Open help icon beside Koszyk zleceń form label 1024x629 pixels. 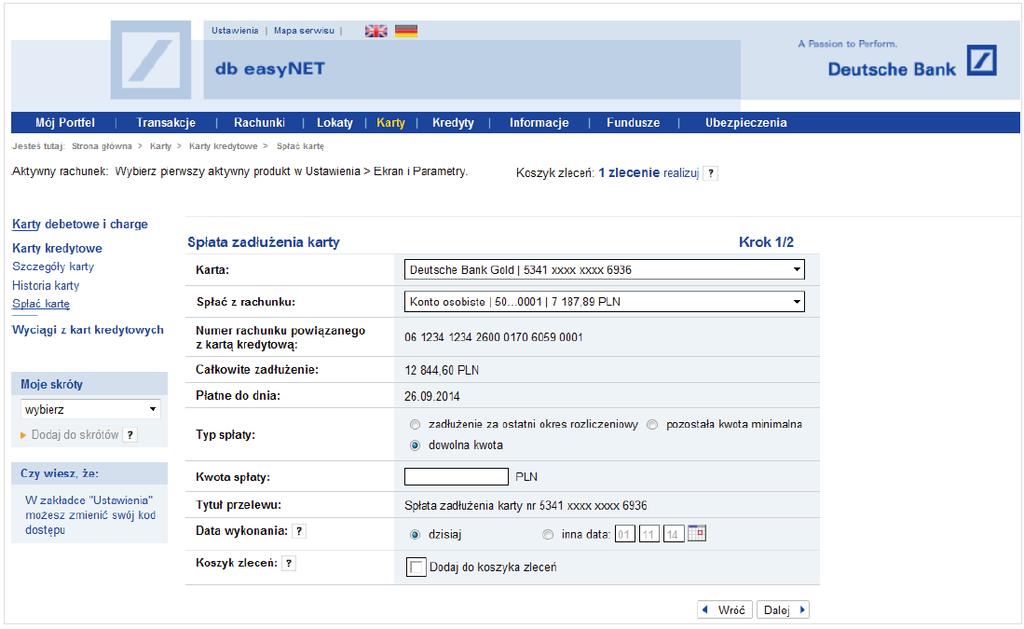[x=289, y=563]
